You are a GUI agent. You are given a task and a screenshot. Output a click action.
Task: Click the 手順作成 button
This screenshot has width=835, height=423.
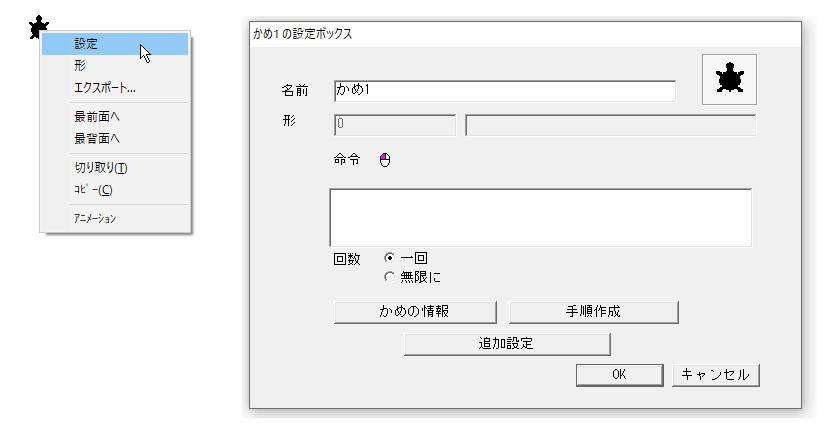coord(593,312)
